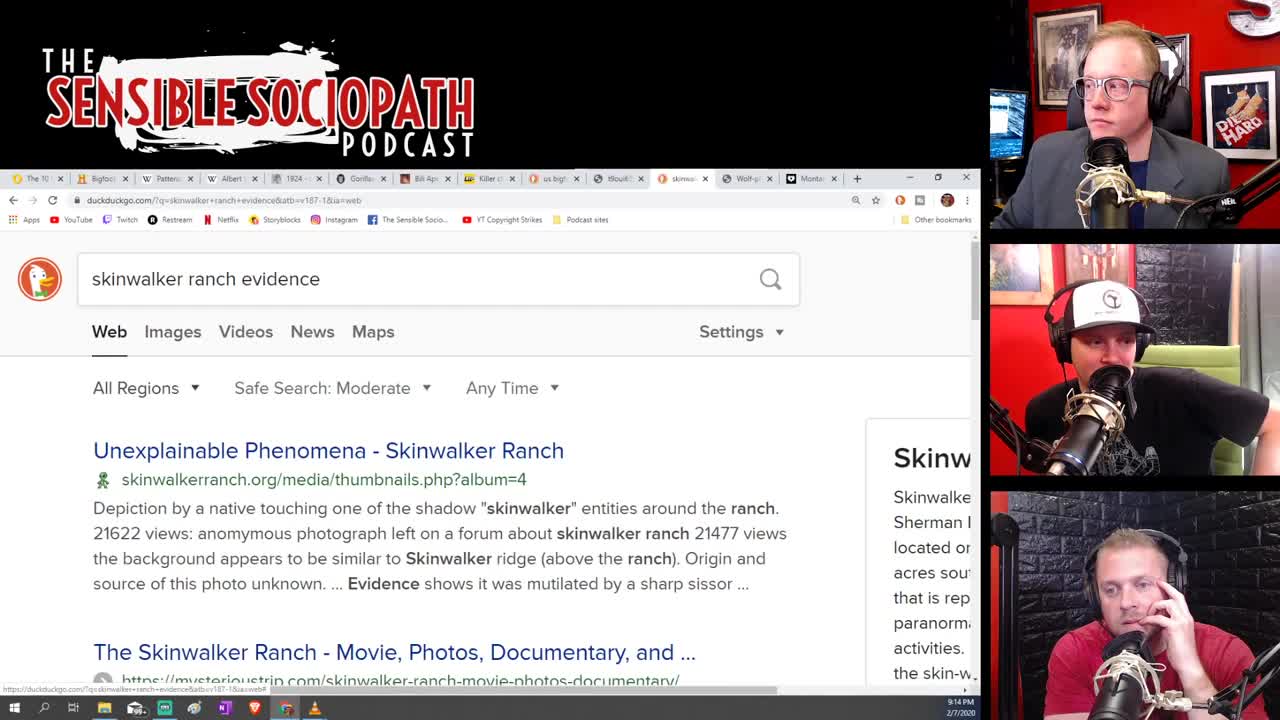Close the skinwalker browser tab
Viewport: 1280px width, 720px height.
(x=705, y=179)
